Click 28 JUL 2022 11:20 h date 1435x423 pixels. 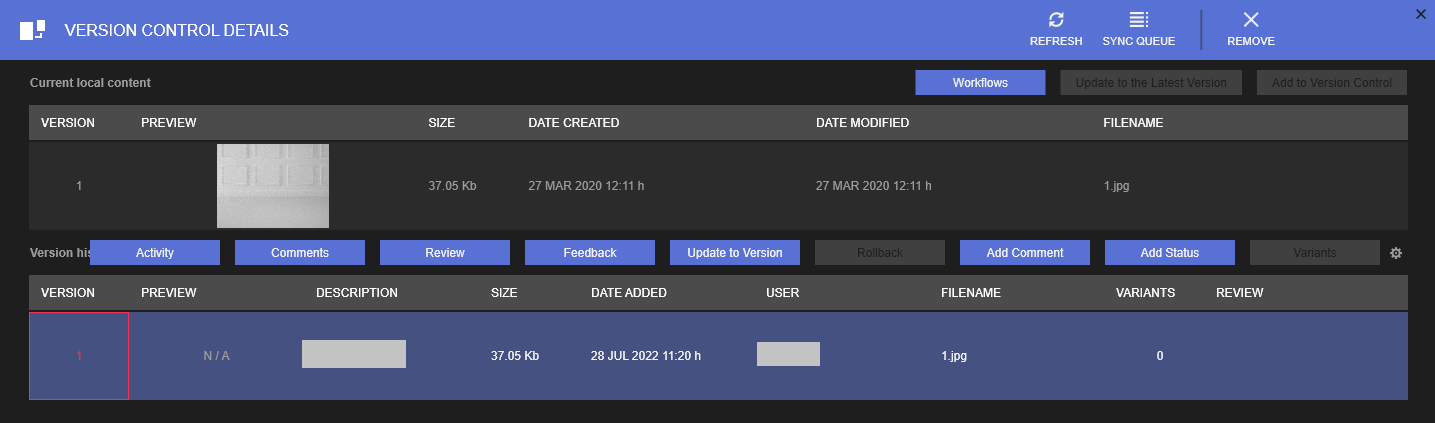tap(646, 356)
